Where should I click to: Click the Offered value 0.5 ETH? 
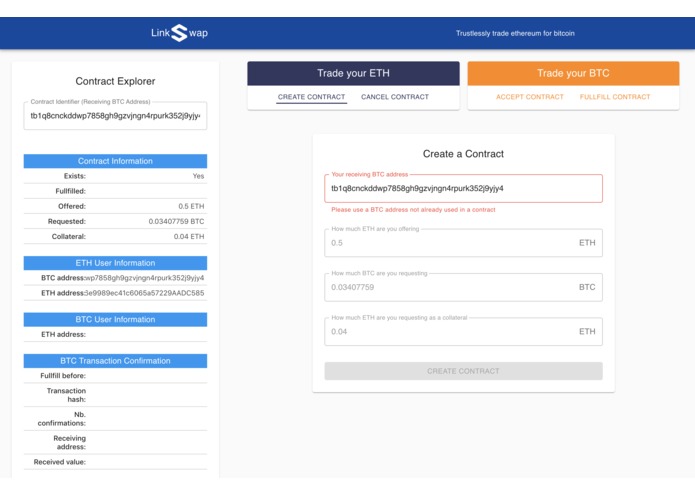(191, 206)
